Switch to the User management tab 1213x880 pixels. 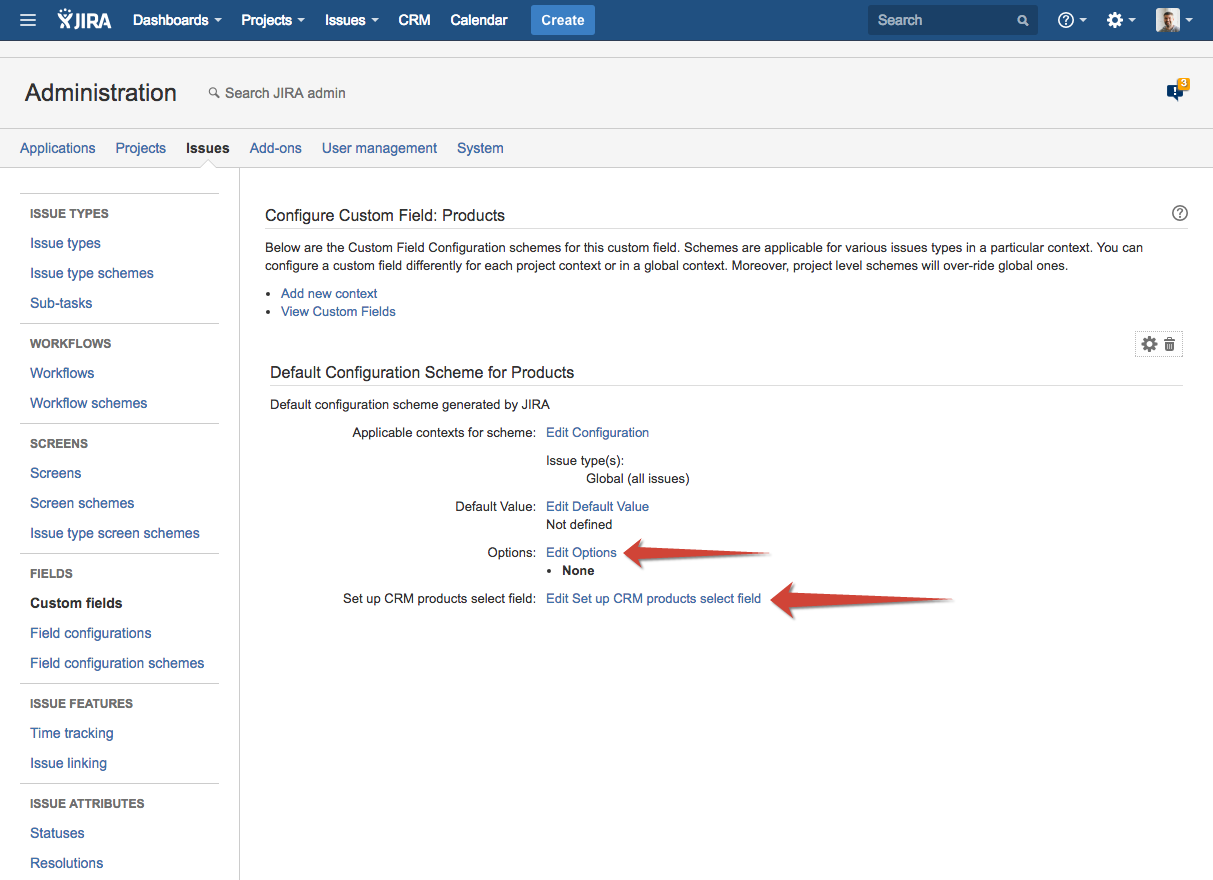coord(379,148)
